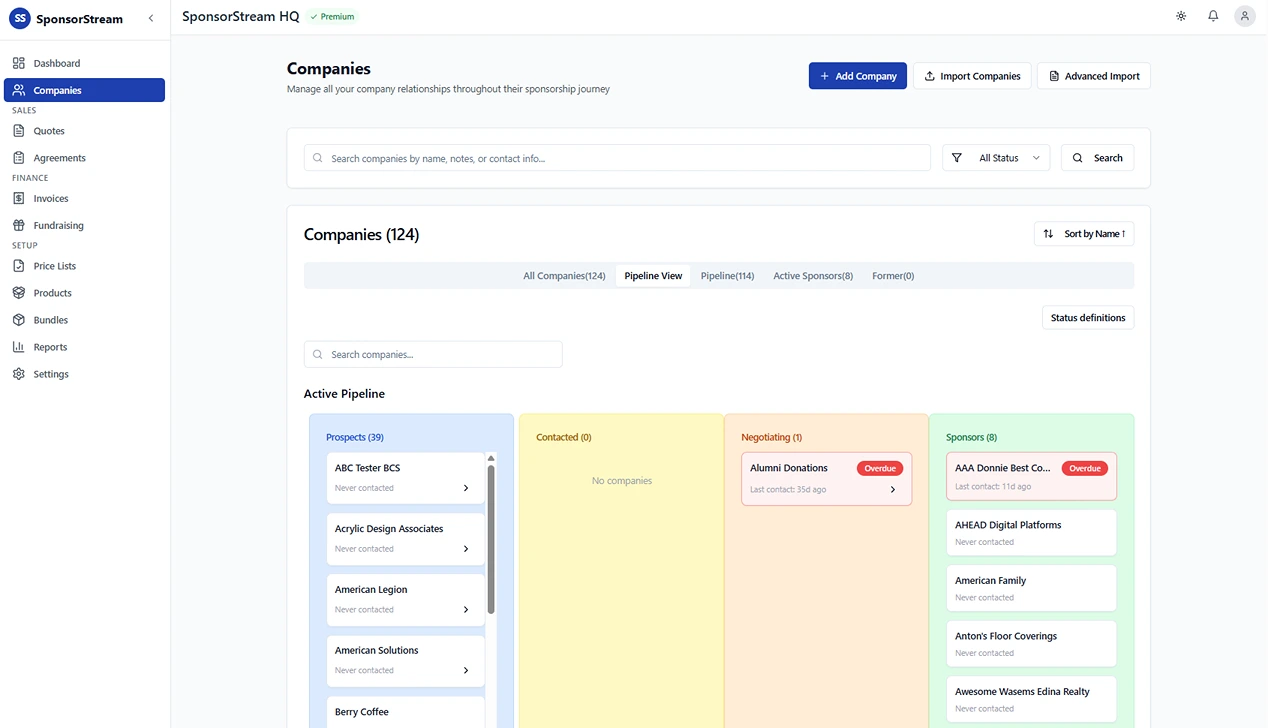Open the Alumni Donations card arrow
Screen dimensions: 1268x728
click(x=893, y=490)
